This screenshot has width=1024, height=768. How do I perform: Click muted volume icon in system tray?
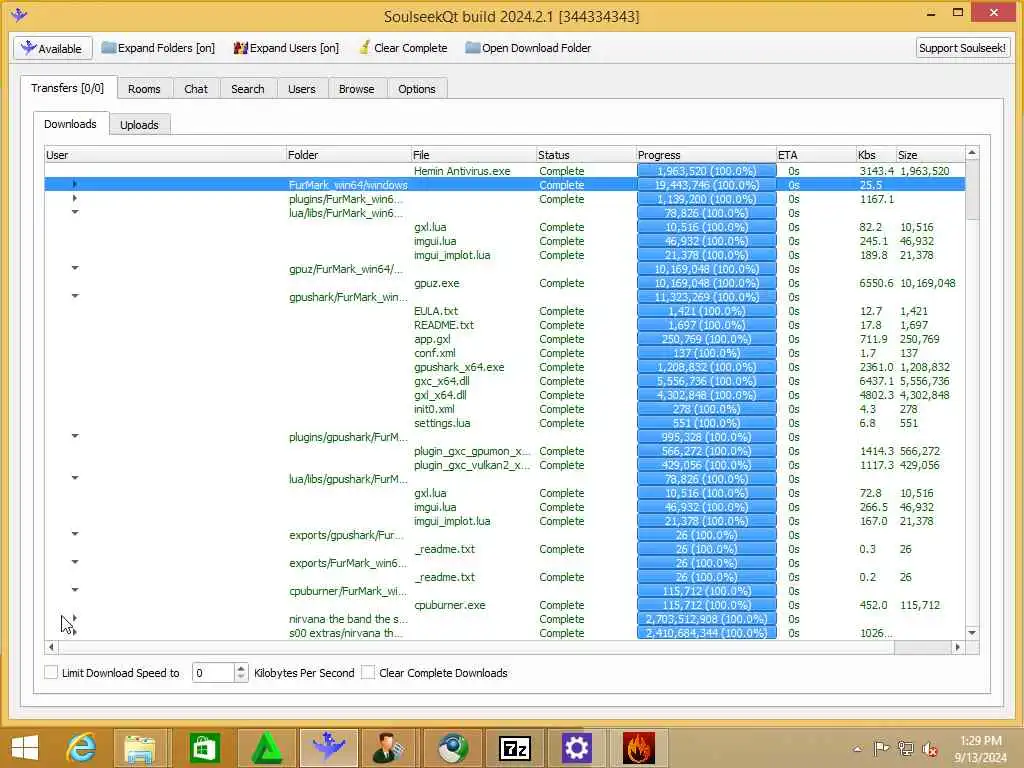(929, 749)
